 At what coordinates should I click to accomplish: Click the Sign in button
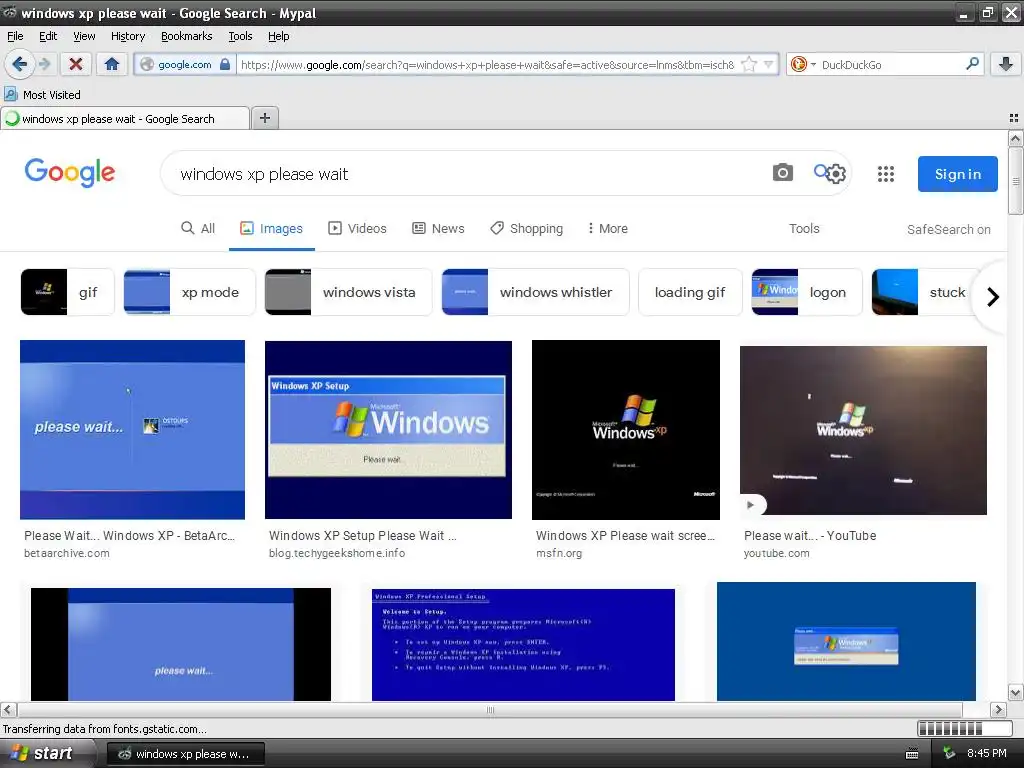957,174
